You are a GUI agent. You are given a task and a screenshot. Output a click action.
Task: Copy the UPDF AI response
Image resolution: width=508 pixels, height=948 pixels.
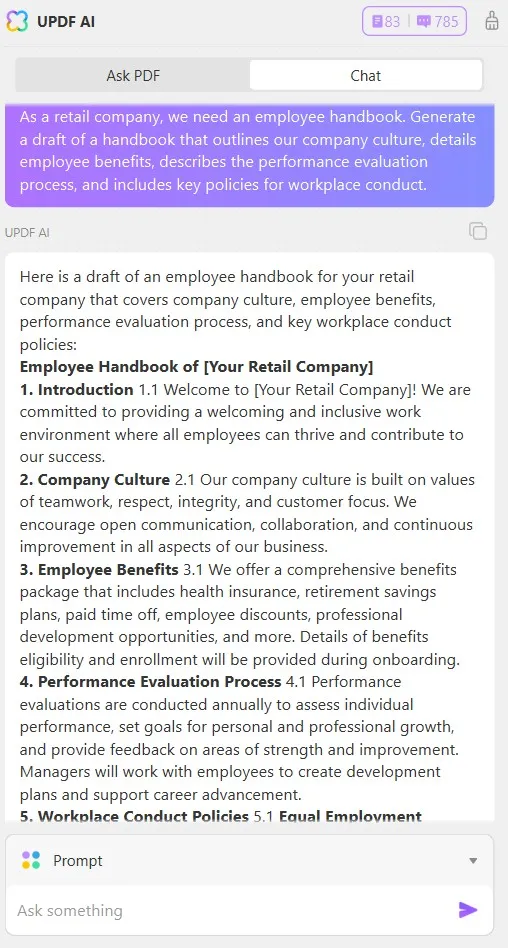[478, 231]
